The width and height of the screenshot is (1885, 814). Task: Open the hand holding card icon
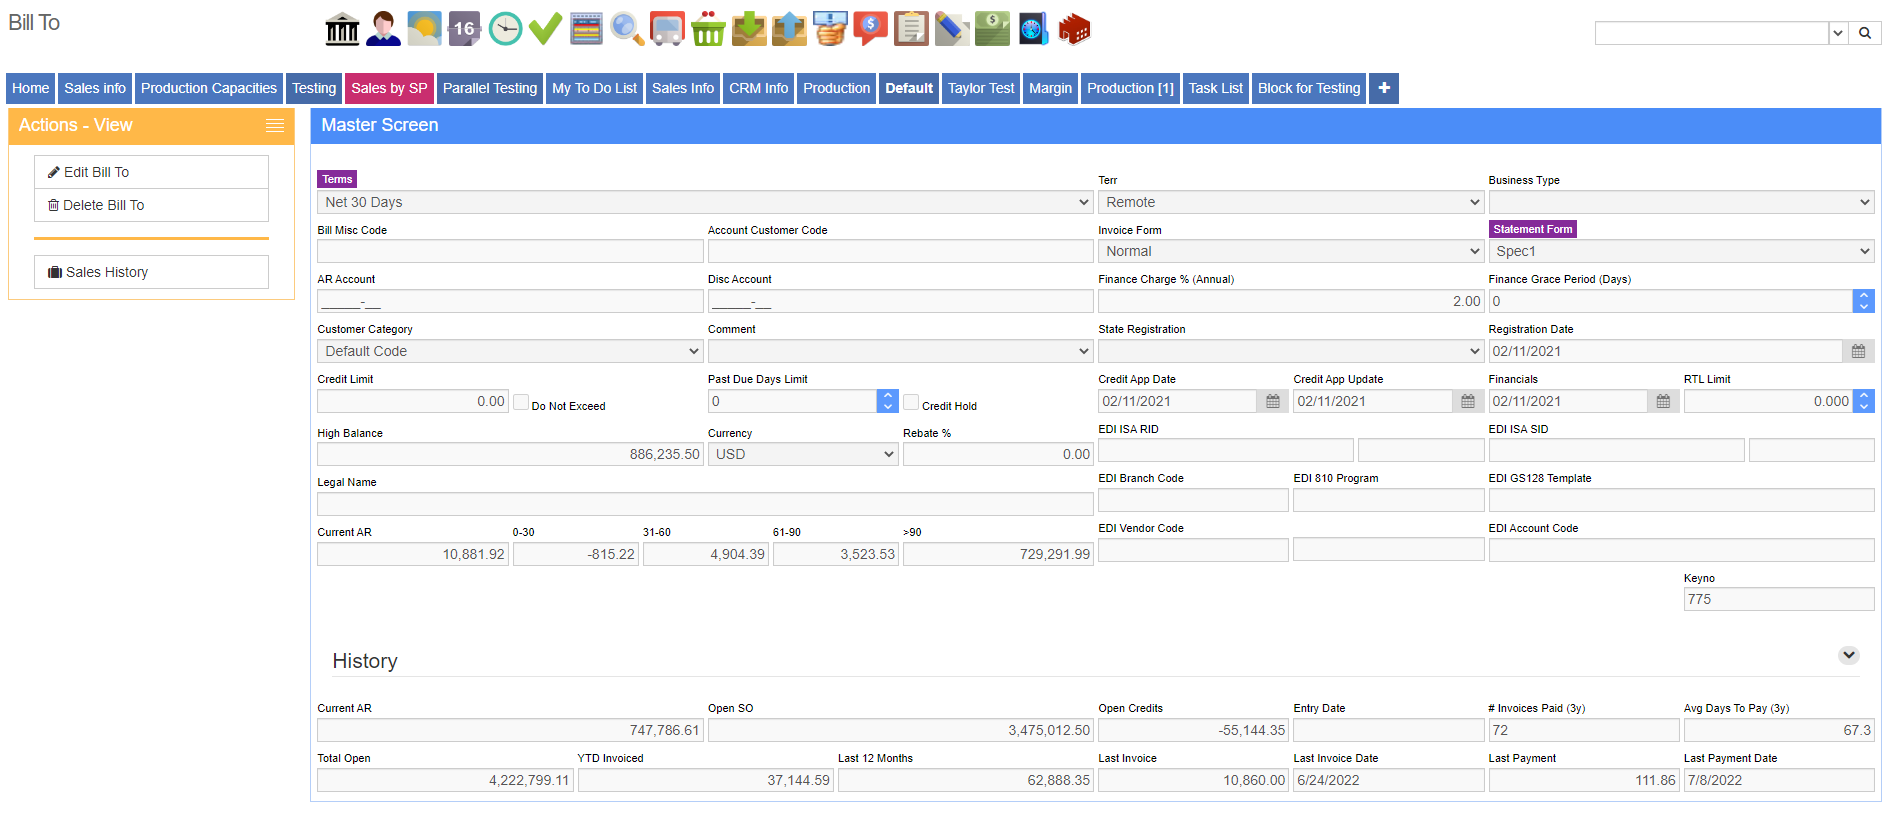click(x=830, y=29)
